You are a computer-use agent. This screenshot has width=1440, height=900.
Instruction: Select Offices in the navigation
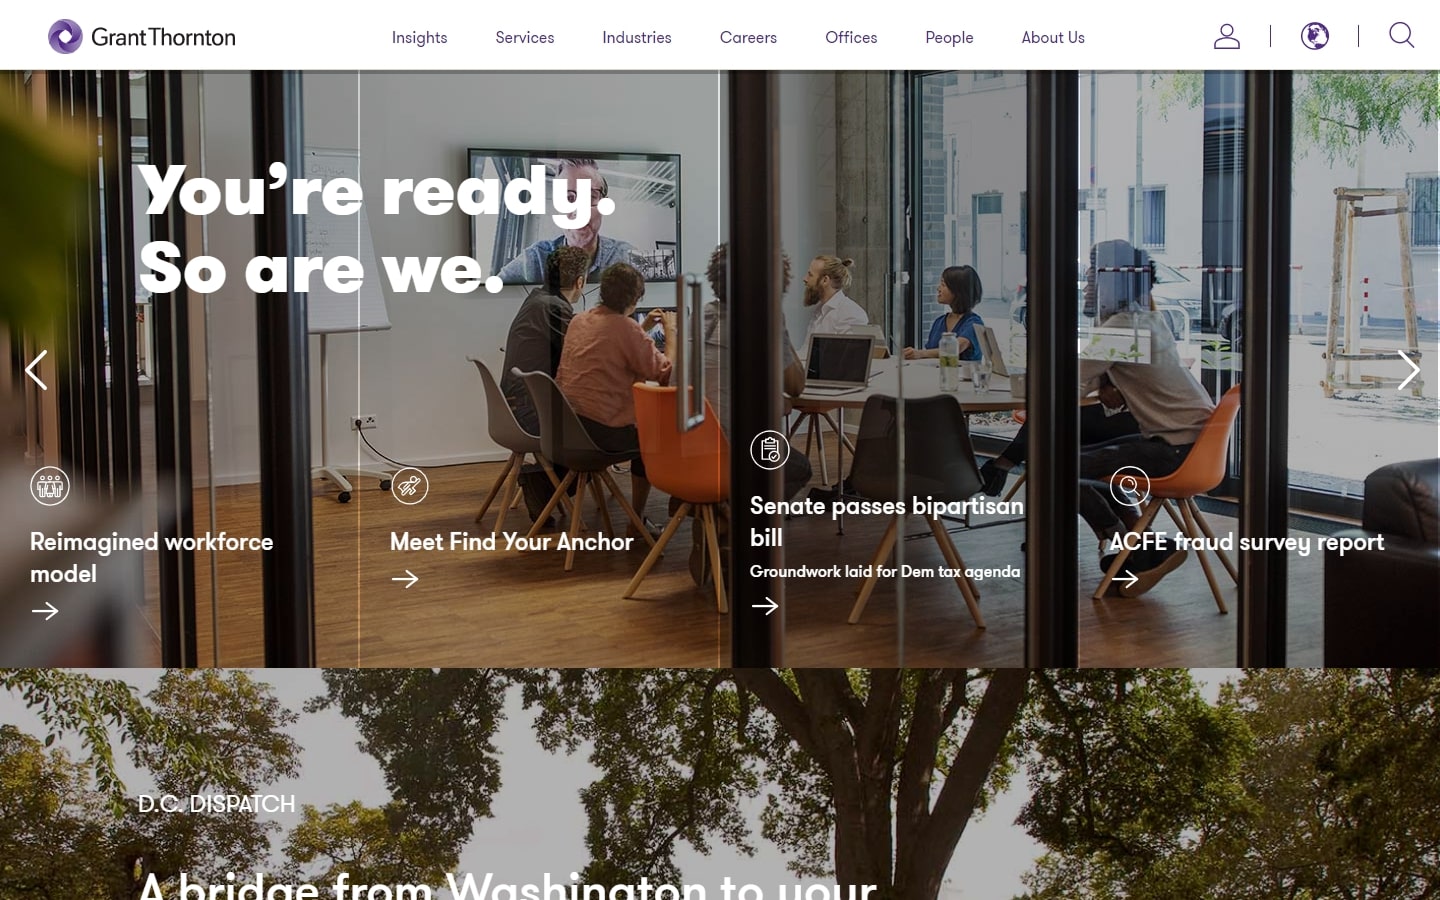tap(851, 37)
